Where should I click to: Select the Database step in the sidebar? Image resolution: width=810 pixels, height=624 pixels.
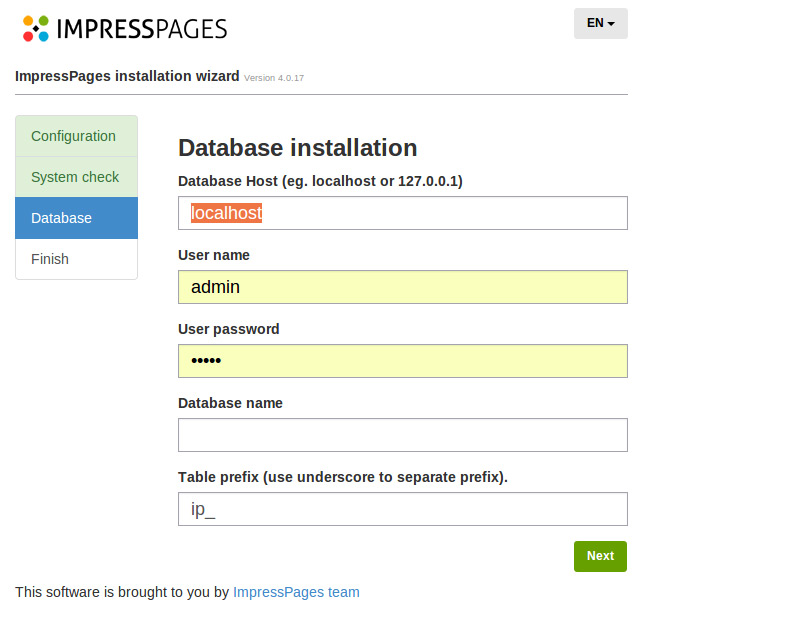[x=62, y=218]
